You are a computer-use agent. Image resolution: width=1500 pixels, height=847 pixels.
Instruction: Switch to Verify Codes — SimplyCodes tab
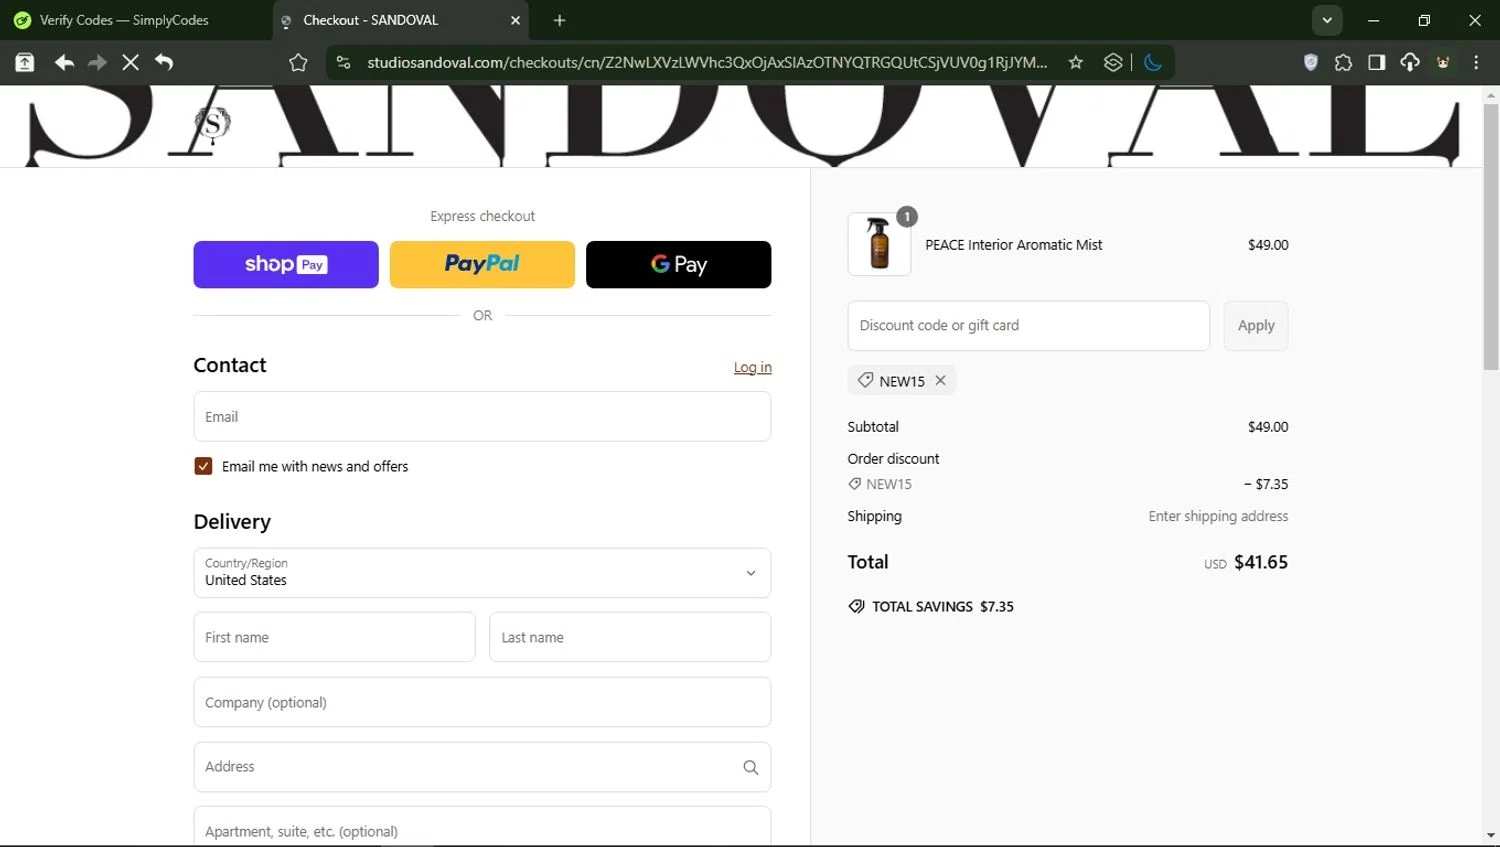(125, 20)
